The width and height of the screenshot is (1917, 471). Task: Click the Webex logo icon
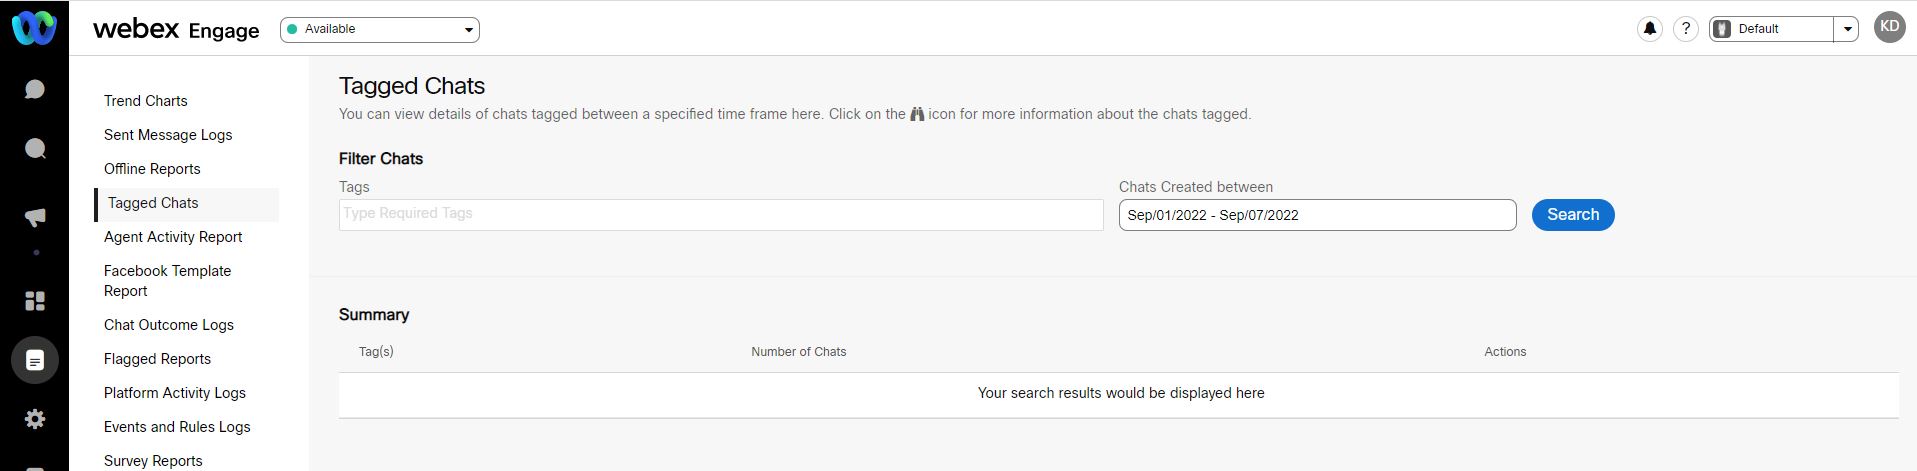[34, 28]
